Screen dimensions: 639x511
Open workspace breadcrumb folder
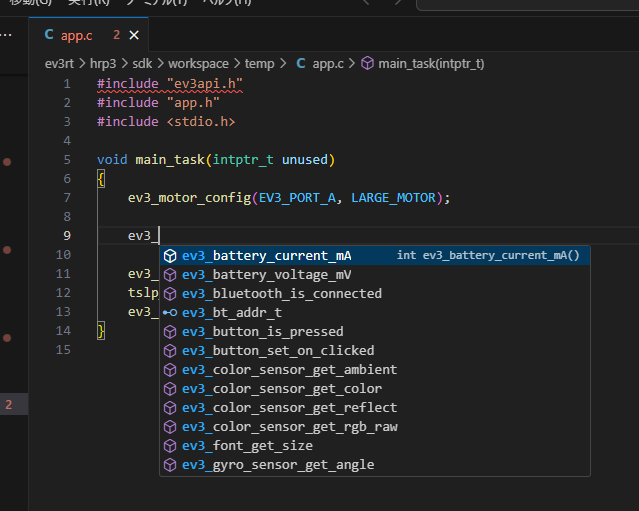(x=198, y=64)
